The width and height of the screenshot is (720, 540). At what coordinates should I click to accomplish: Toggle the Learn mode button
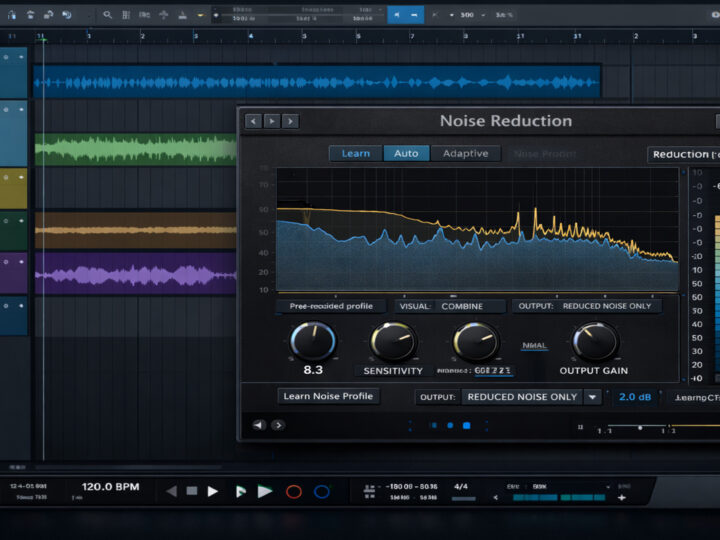[355, 153]
